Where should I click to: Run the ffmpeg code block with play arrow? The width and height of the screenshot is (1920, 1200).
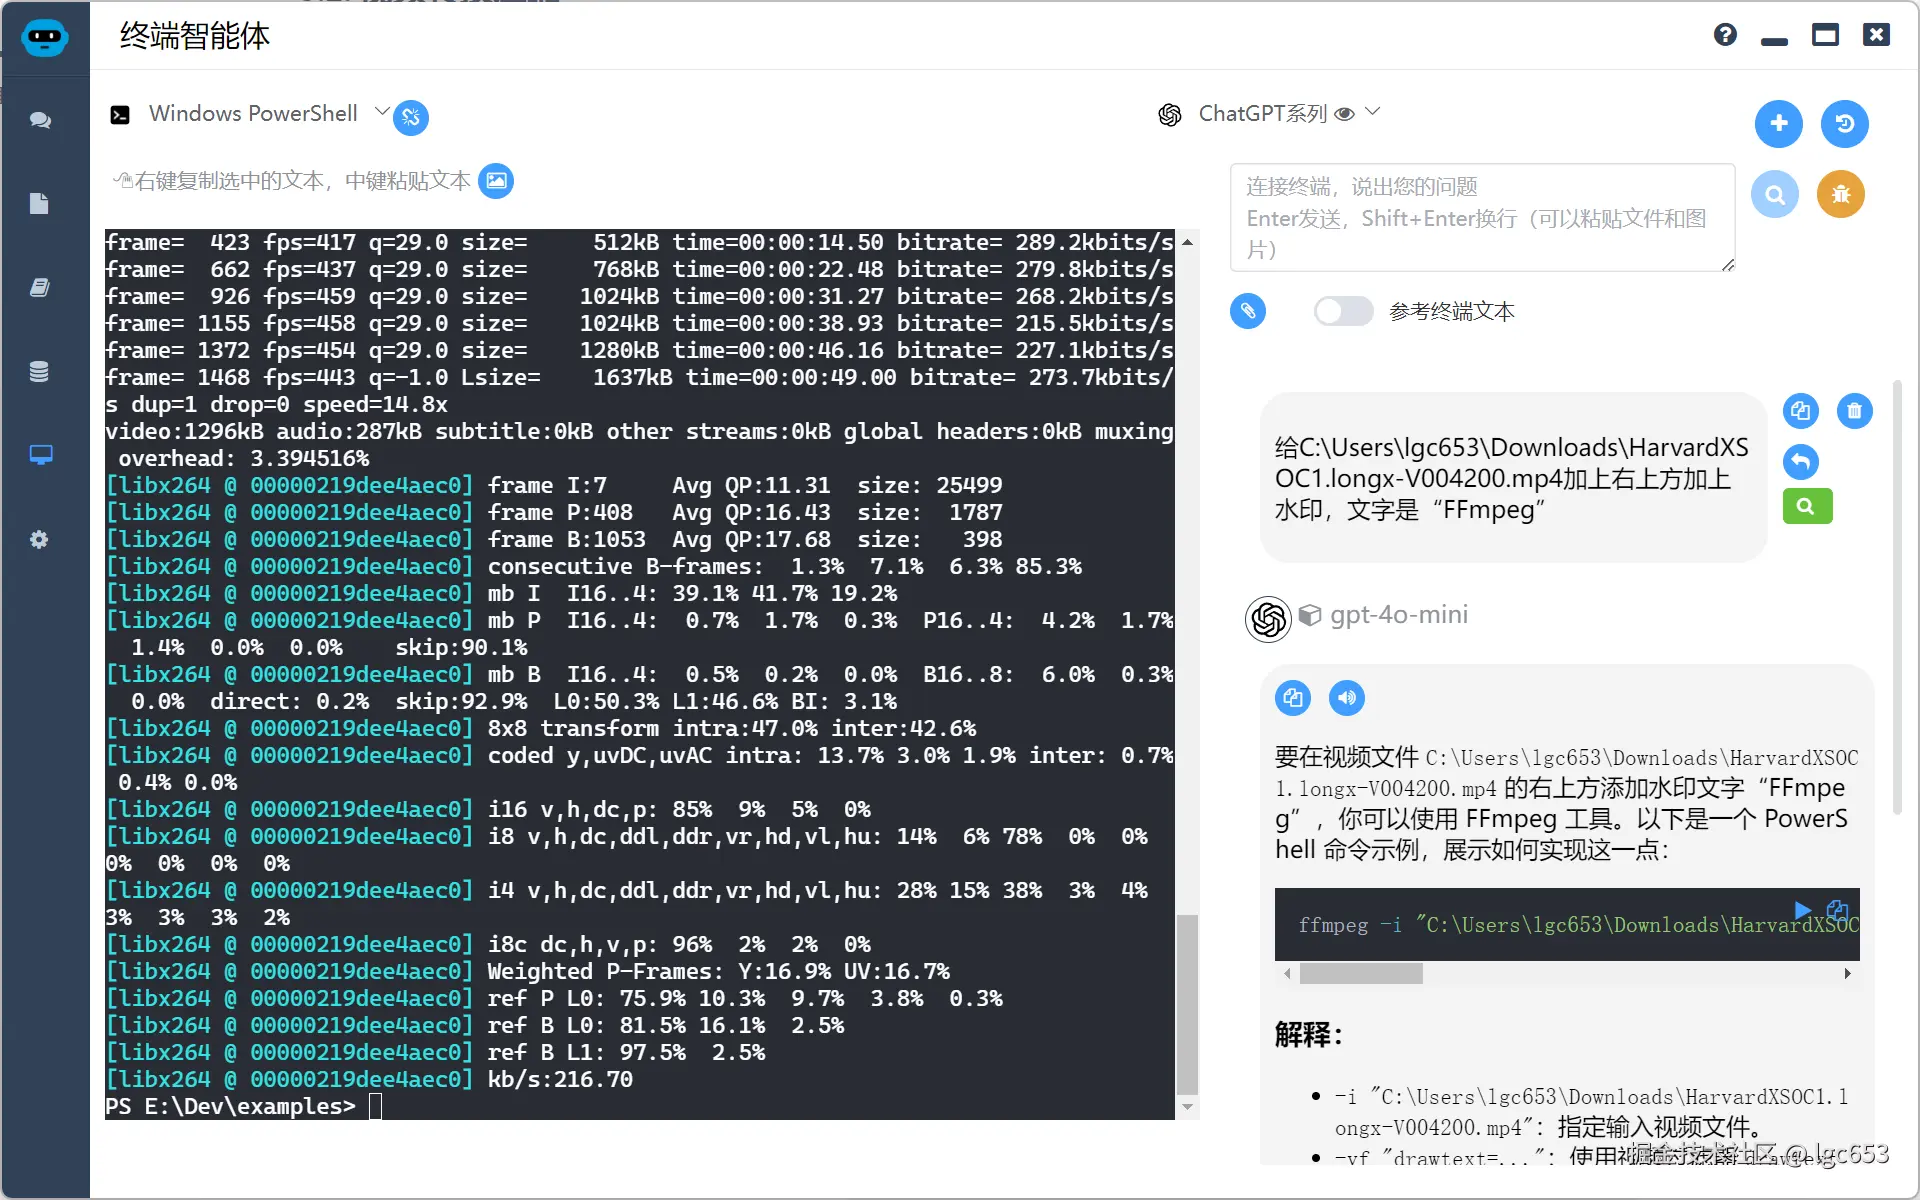[x=1802, y=910]
